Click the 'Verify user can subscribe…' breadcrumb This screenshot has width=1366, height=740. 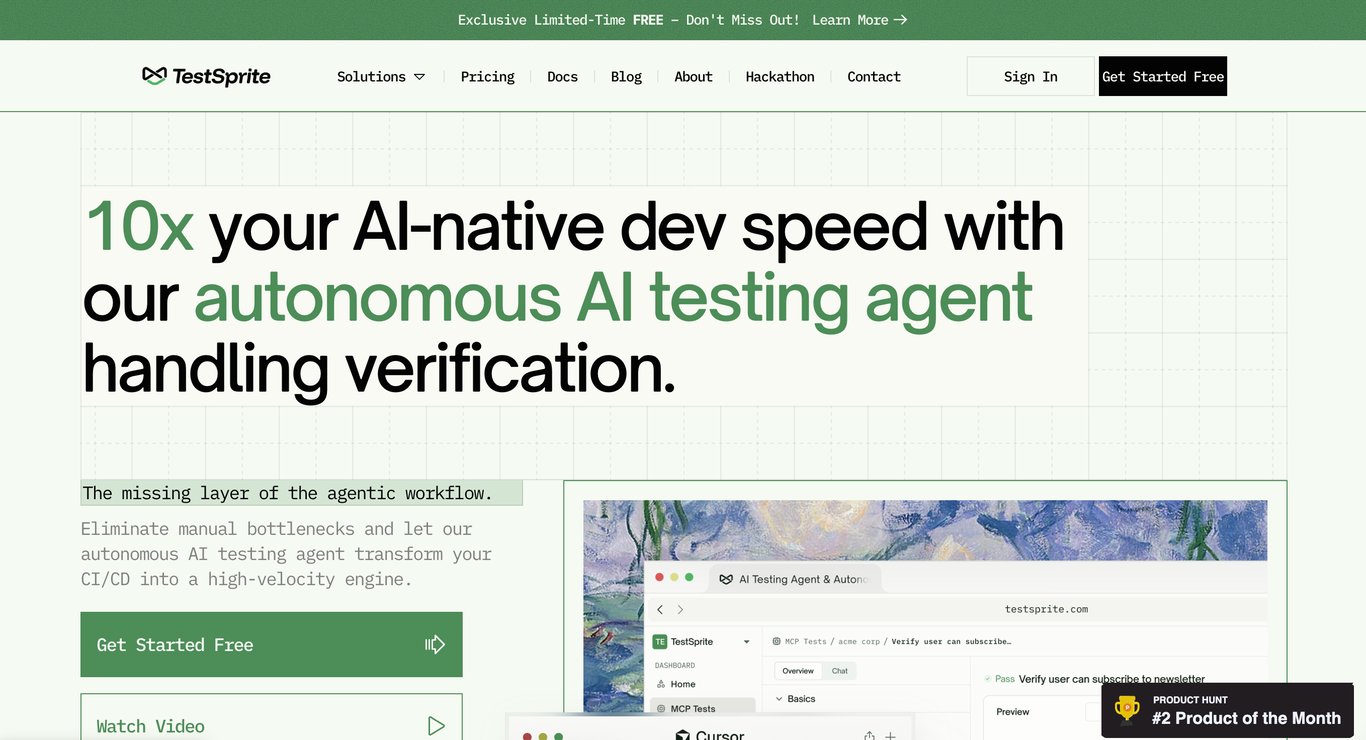[951, 642]
